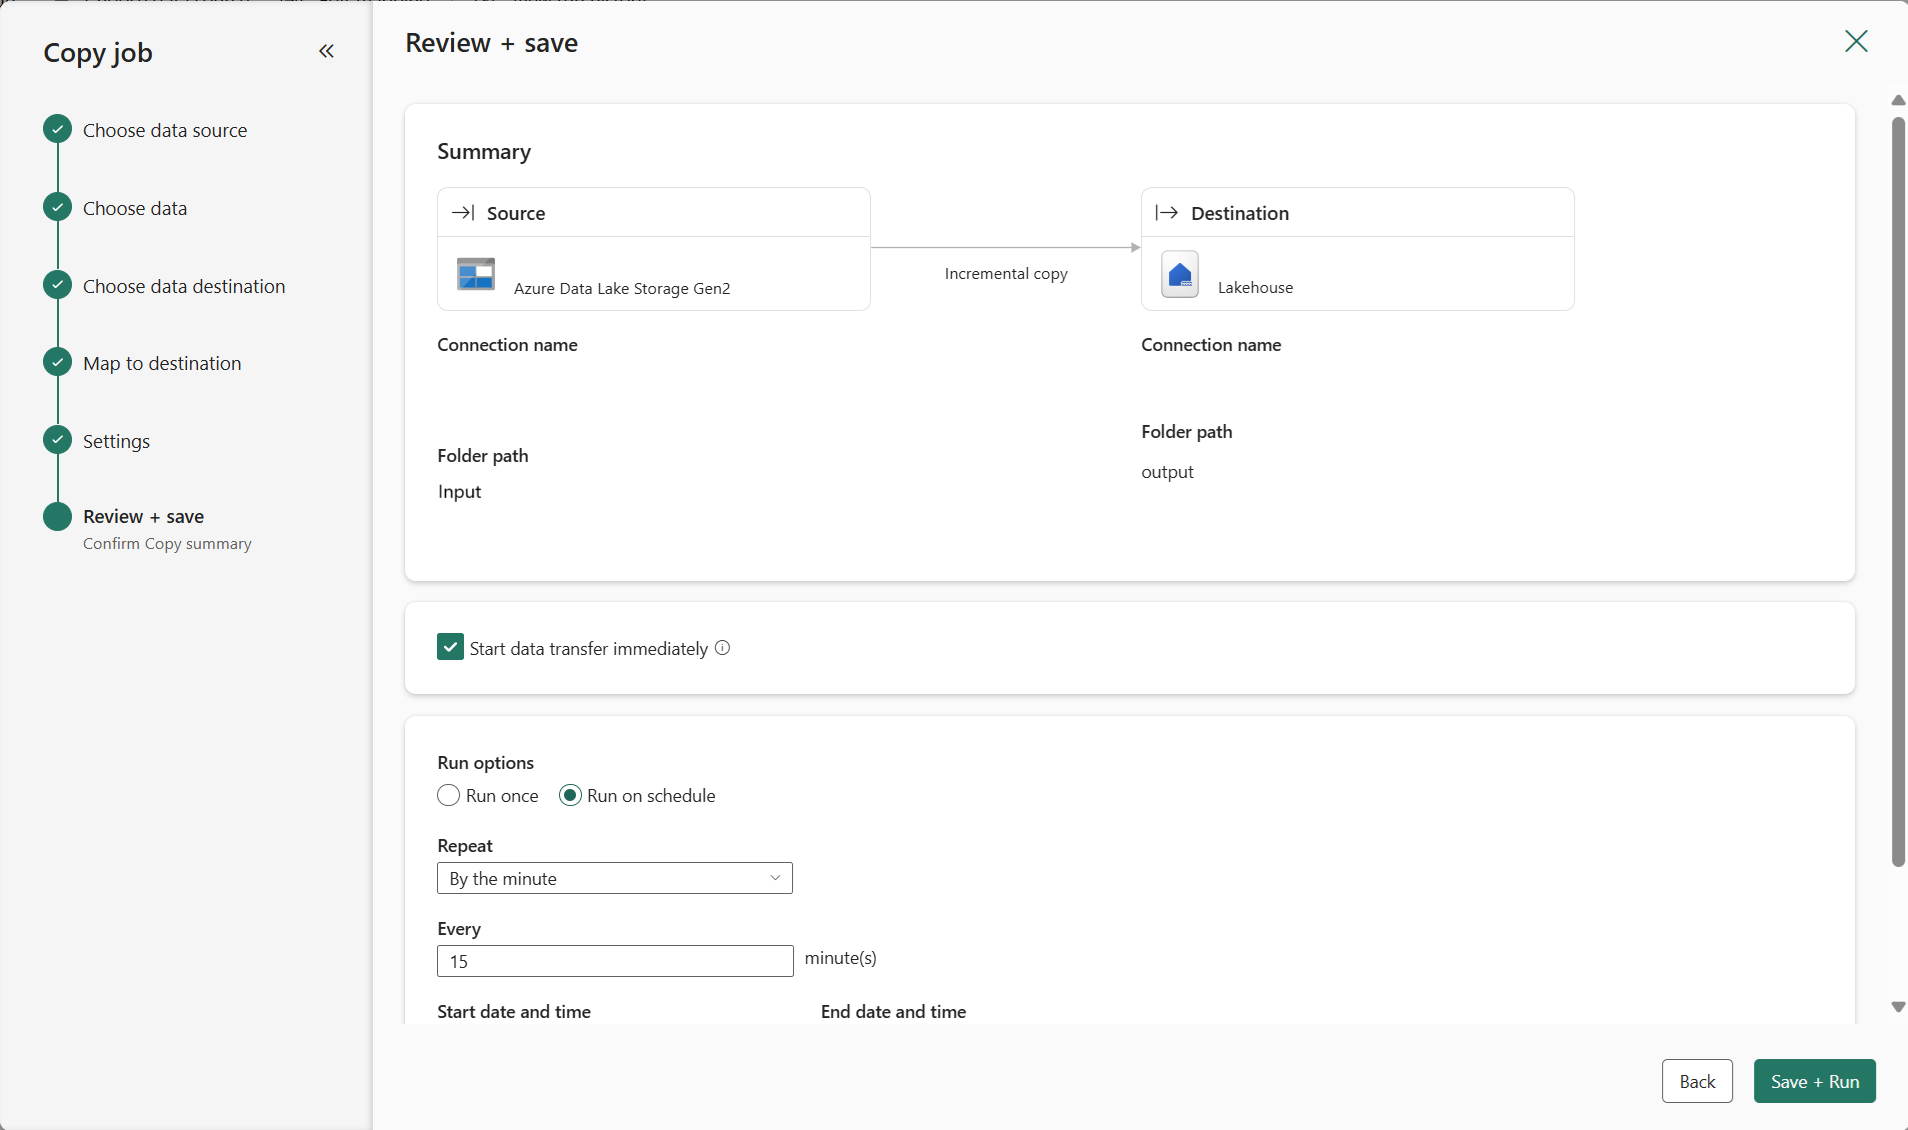Click the Settings step checkmark icon
This screenshot has height=1130, width=1908.
(x=58, y=440)
